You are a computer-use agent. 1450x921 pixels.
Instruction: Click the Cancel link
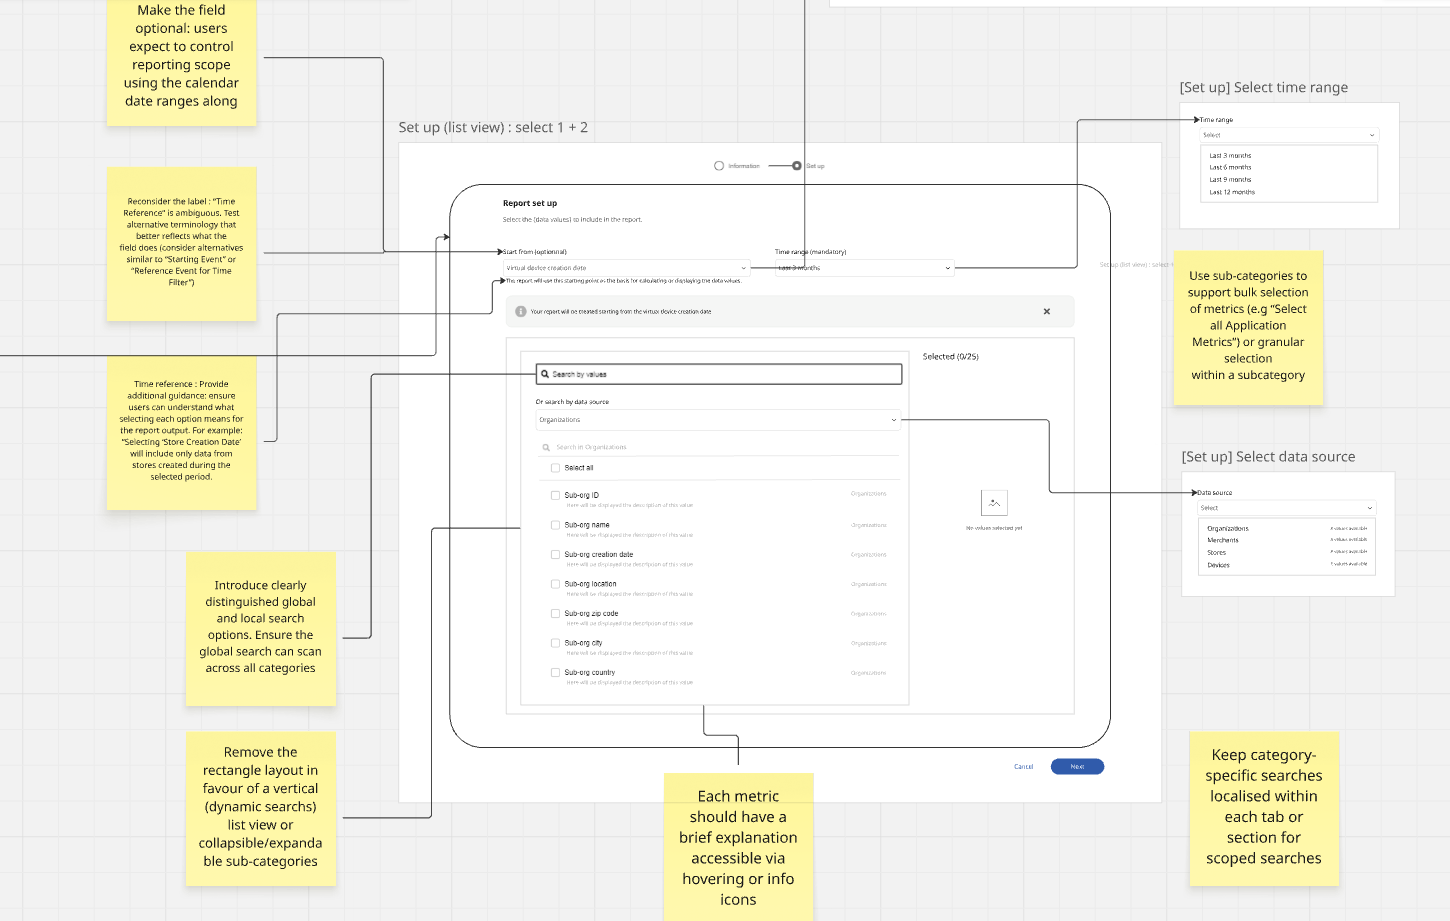click(x=1023, y=767)
